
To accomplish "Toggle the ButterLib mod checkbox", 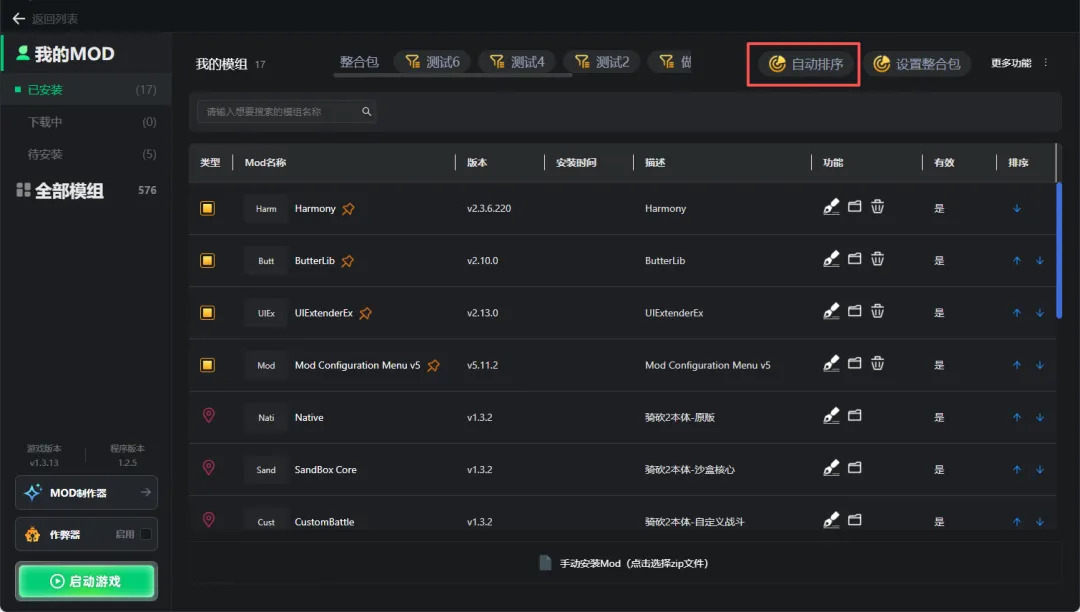I will (207, 260).
